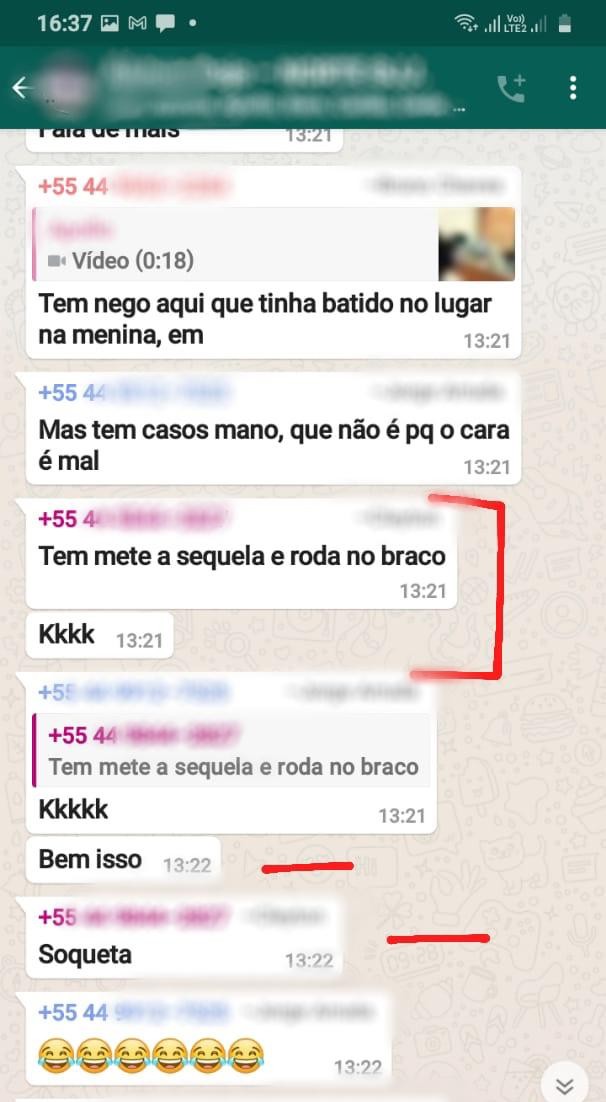This screenshot has width=606, height=1102.
Task: Tap the video camera icon beside Vídeo
Action: pyautogui.click(x=57, y=261)
